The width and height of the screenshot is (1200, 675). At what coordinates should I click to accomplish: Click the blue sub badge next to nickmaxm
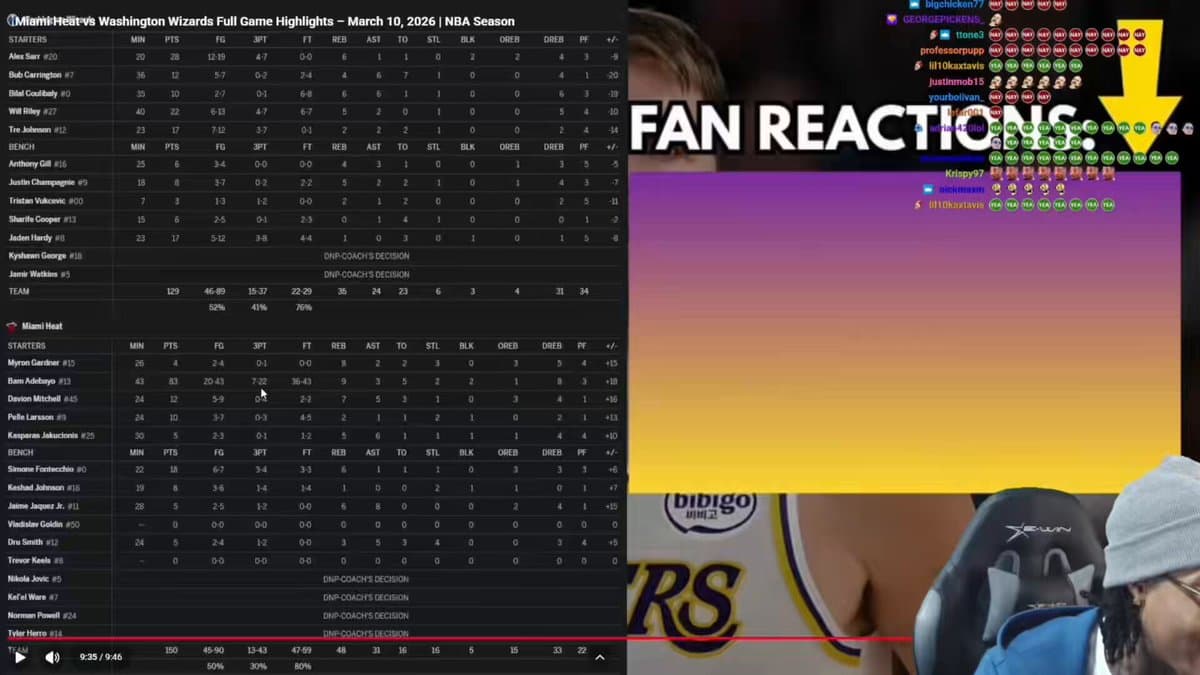[x=929, y=188]
